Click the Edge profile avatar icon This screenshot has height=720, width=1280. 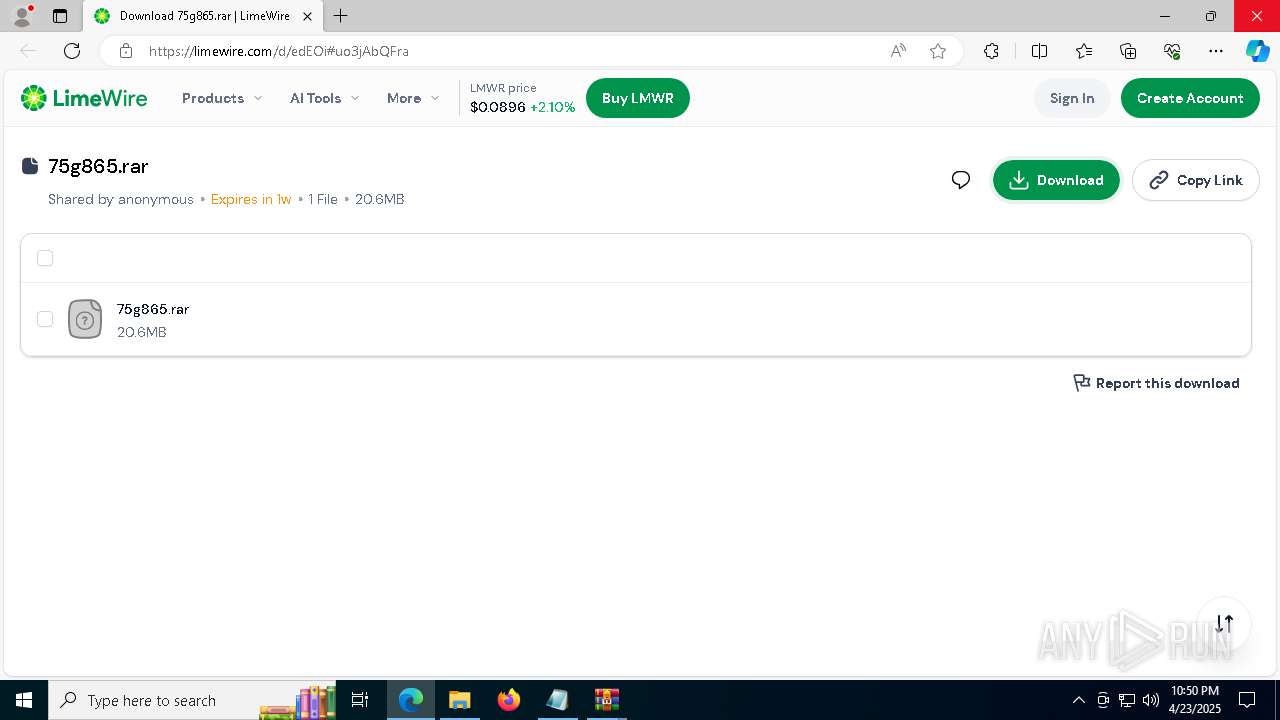click(x=21, y=16)
